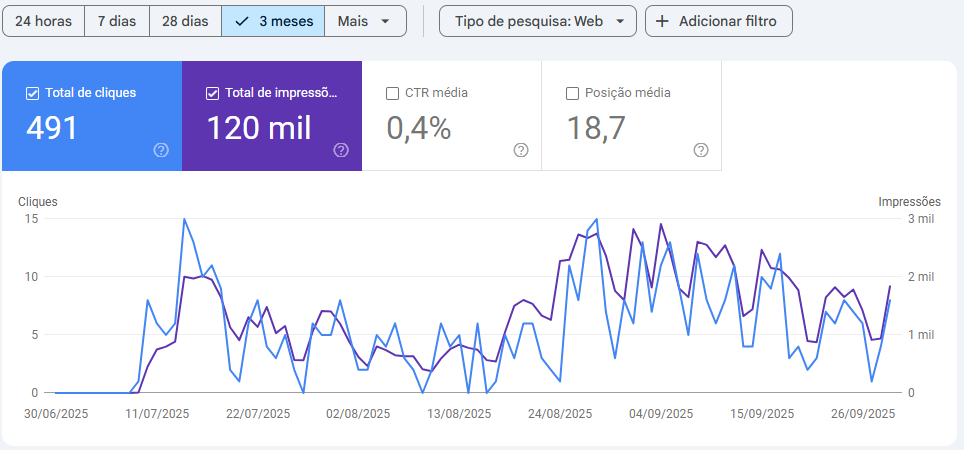Click the 24/08/2025 date on chart axis
Image resolution: width=964 pixels, height=450 pixels.
(561, 413)
